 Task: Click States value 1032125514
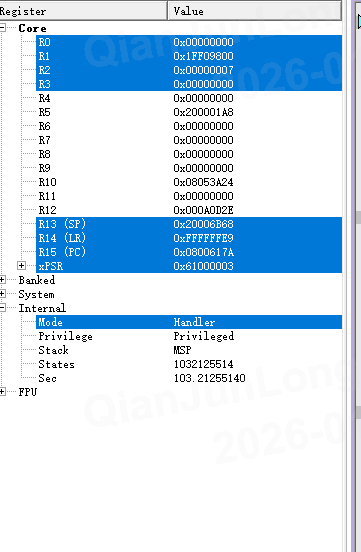click(x=203, y=364)
